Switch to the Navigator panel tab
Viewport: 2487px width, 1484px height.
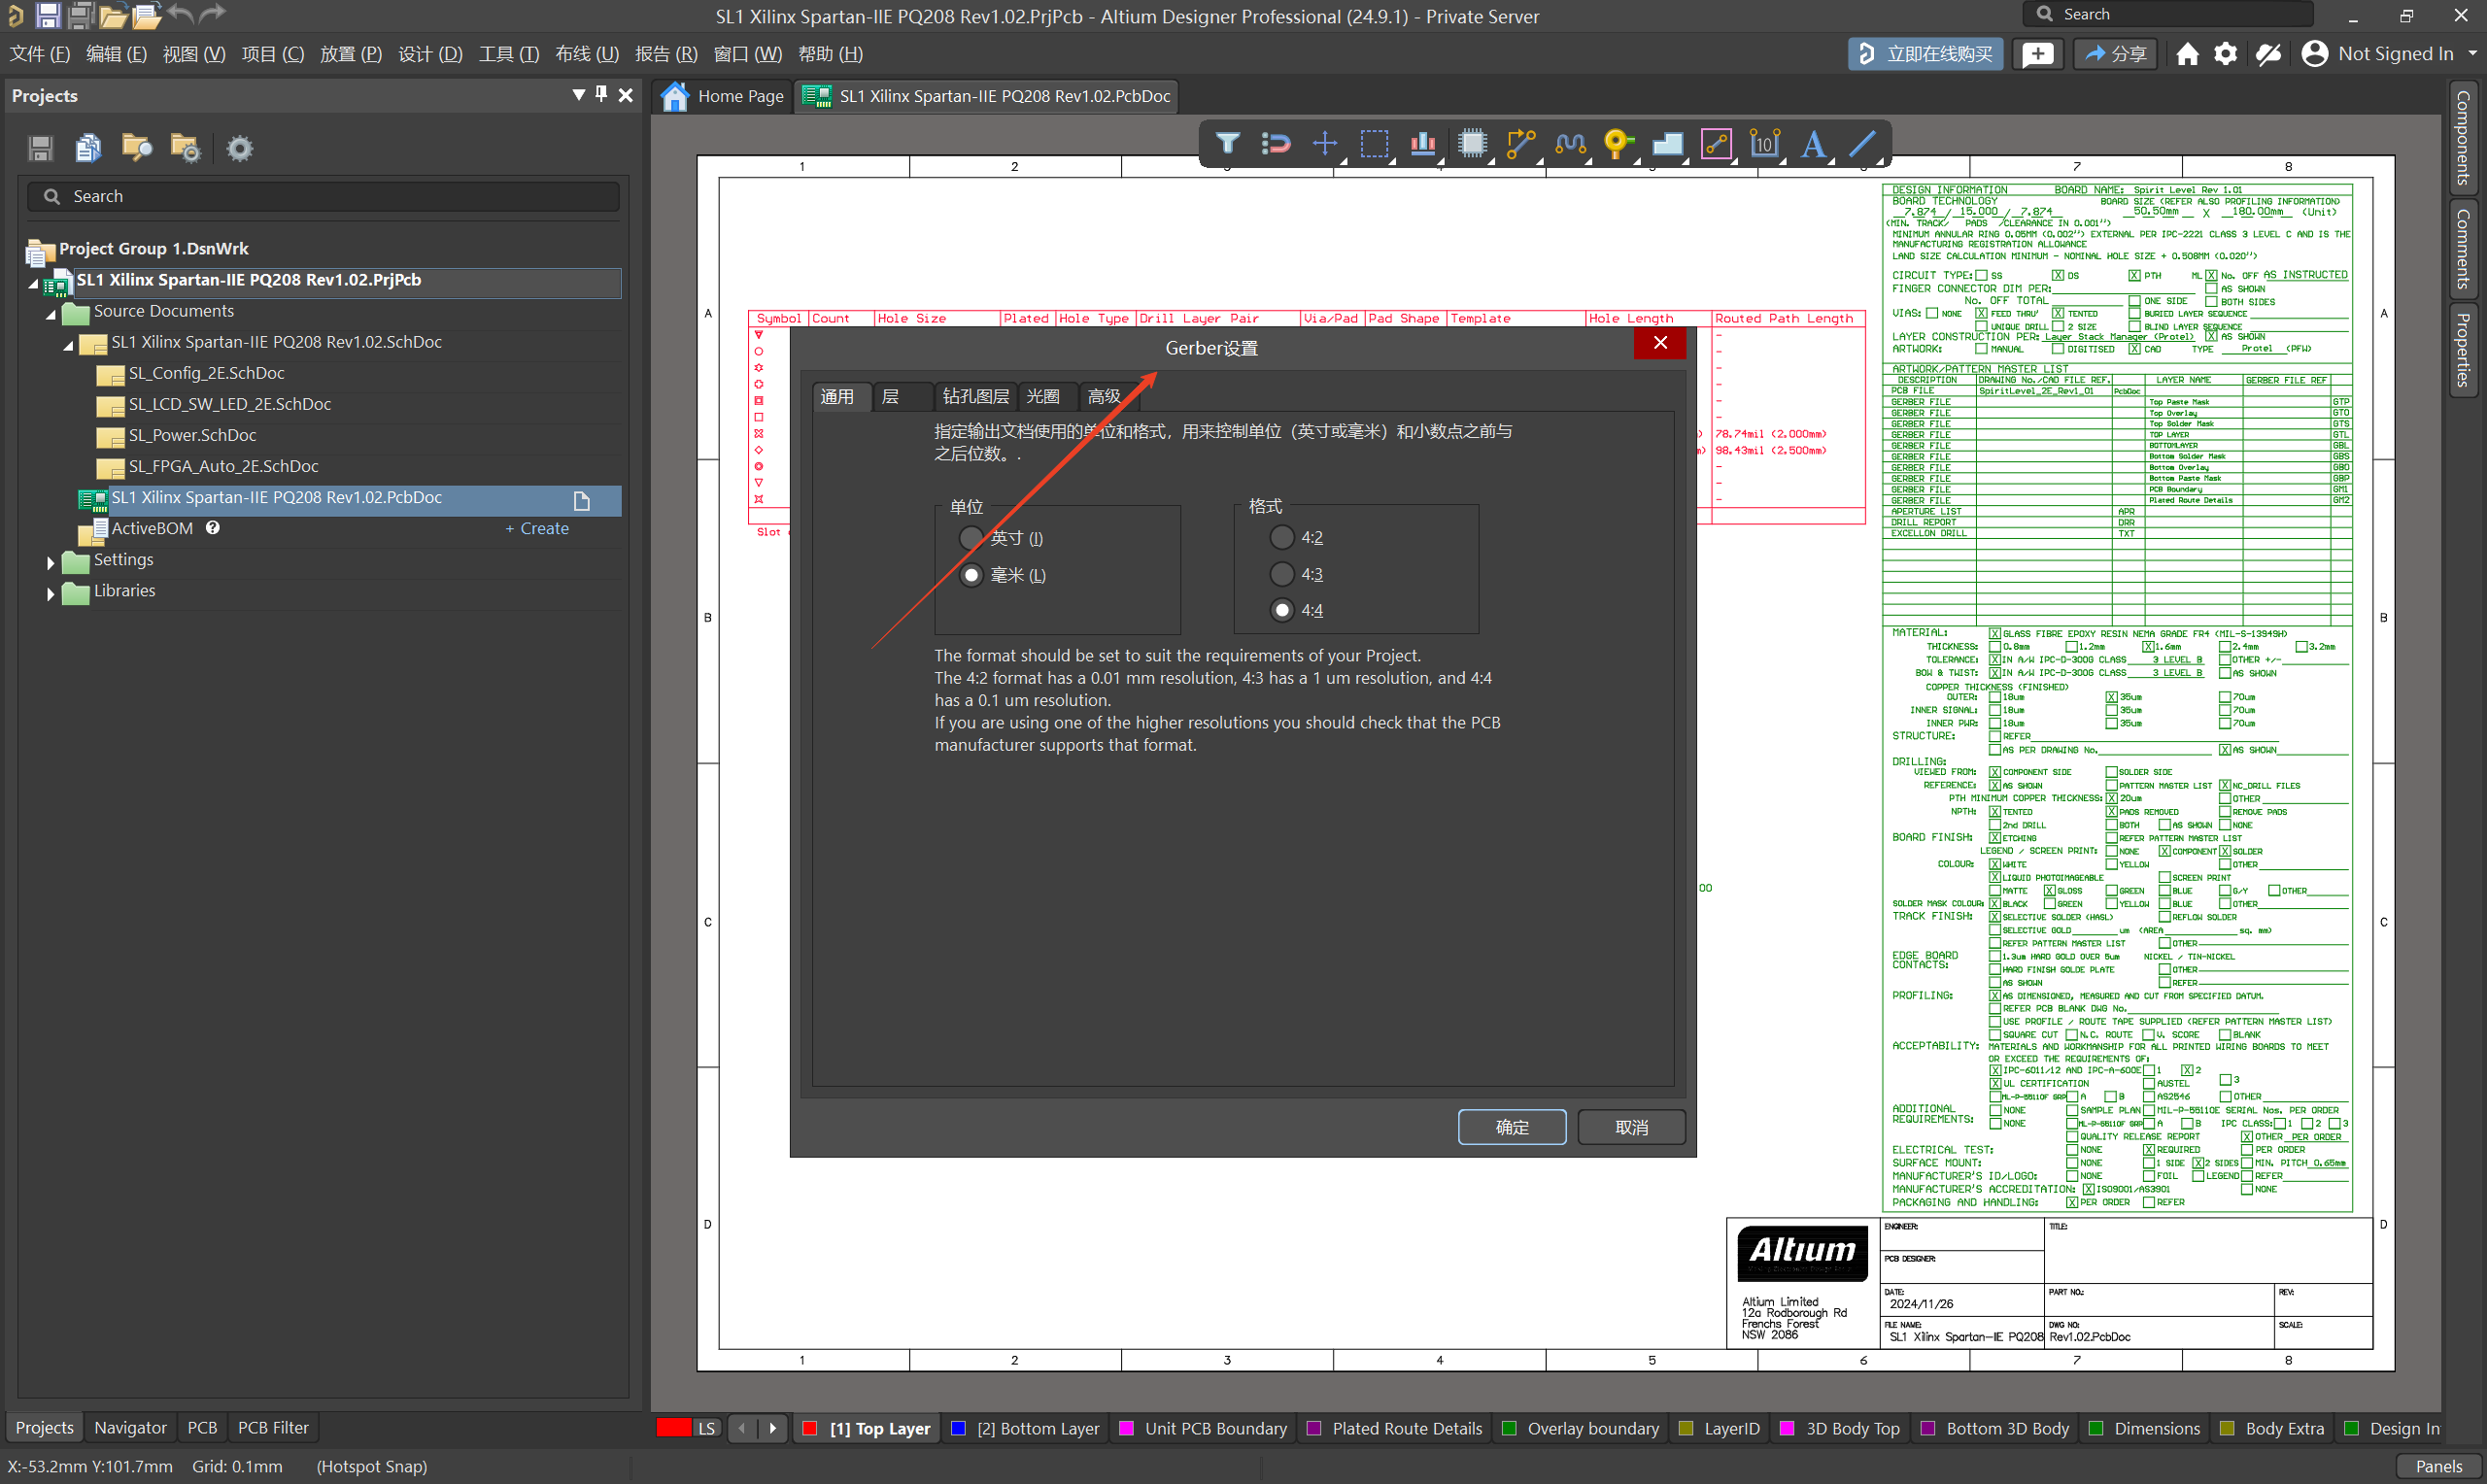(x=131, y=1428)
